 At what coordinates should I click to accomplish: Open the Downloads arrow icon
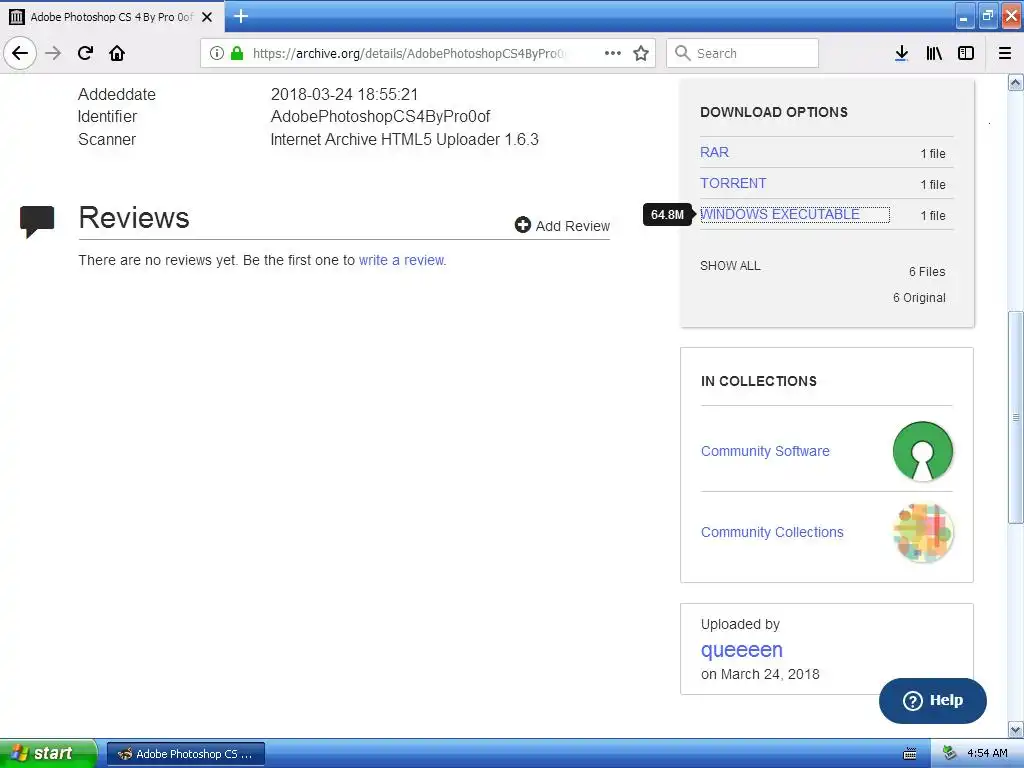click(901, 53)
